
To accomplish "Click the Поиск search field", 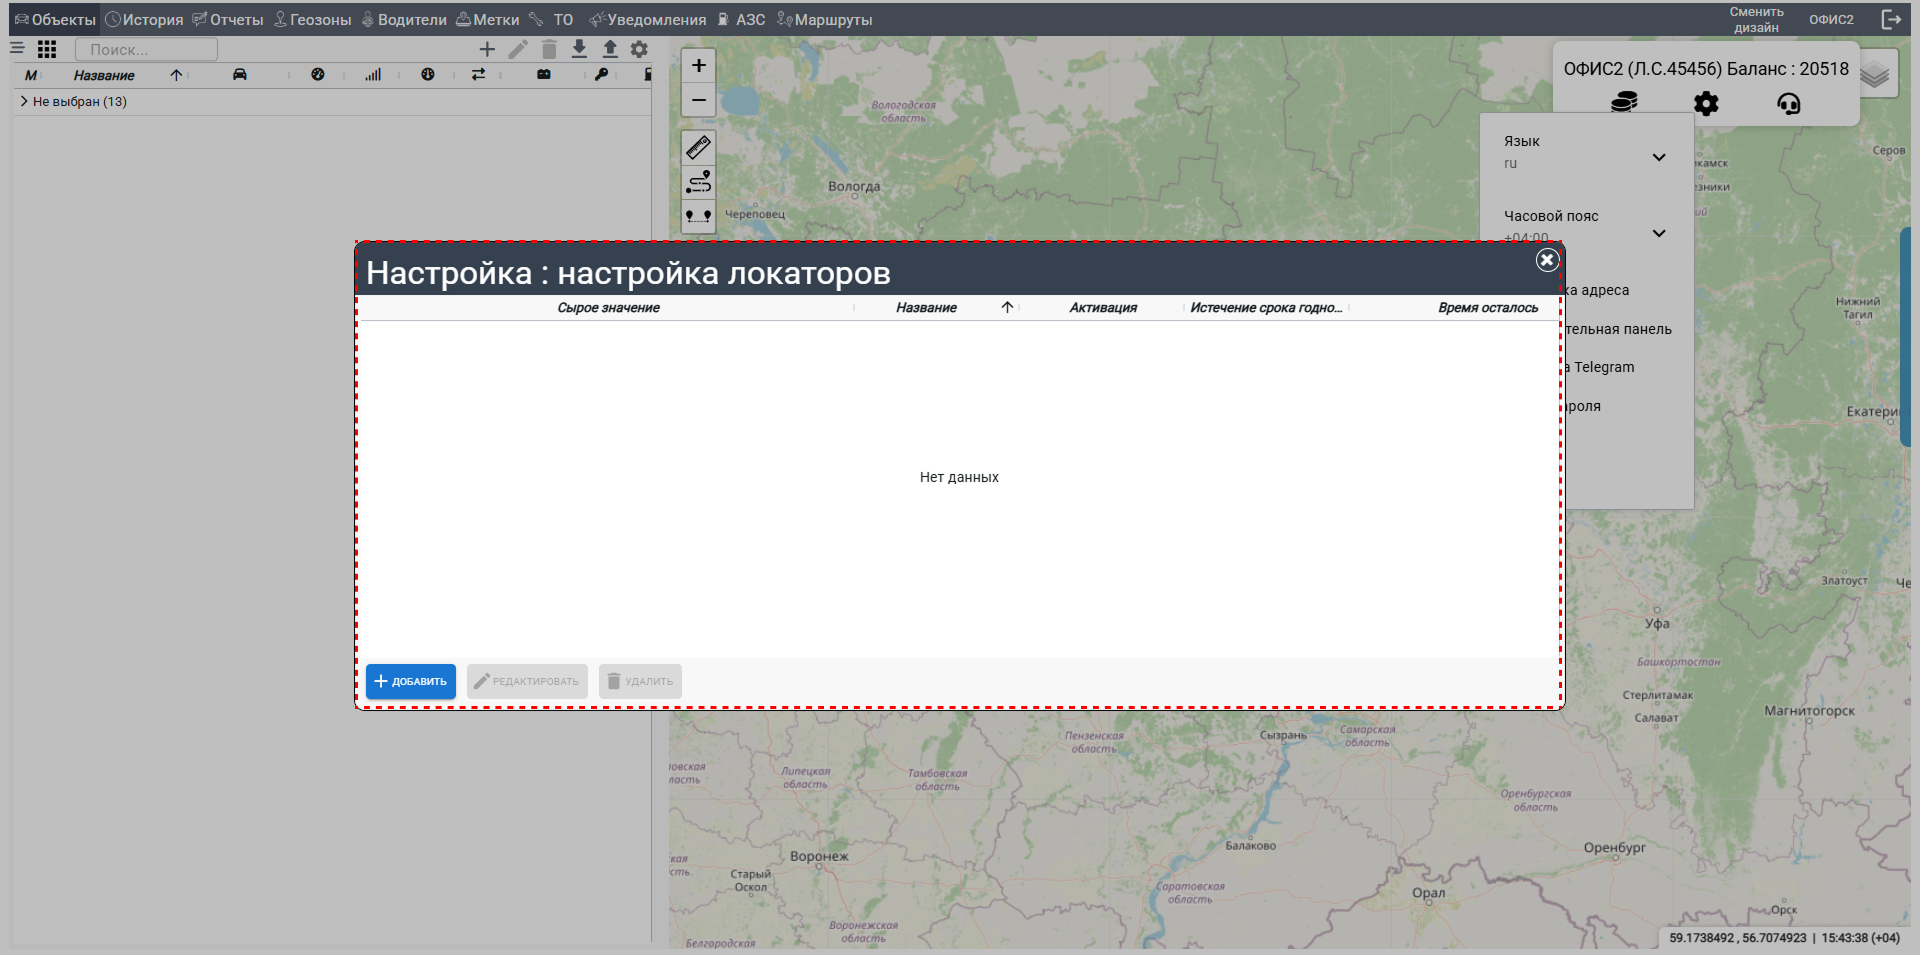I will click(146, 49).
